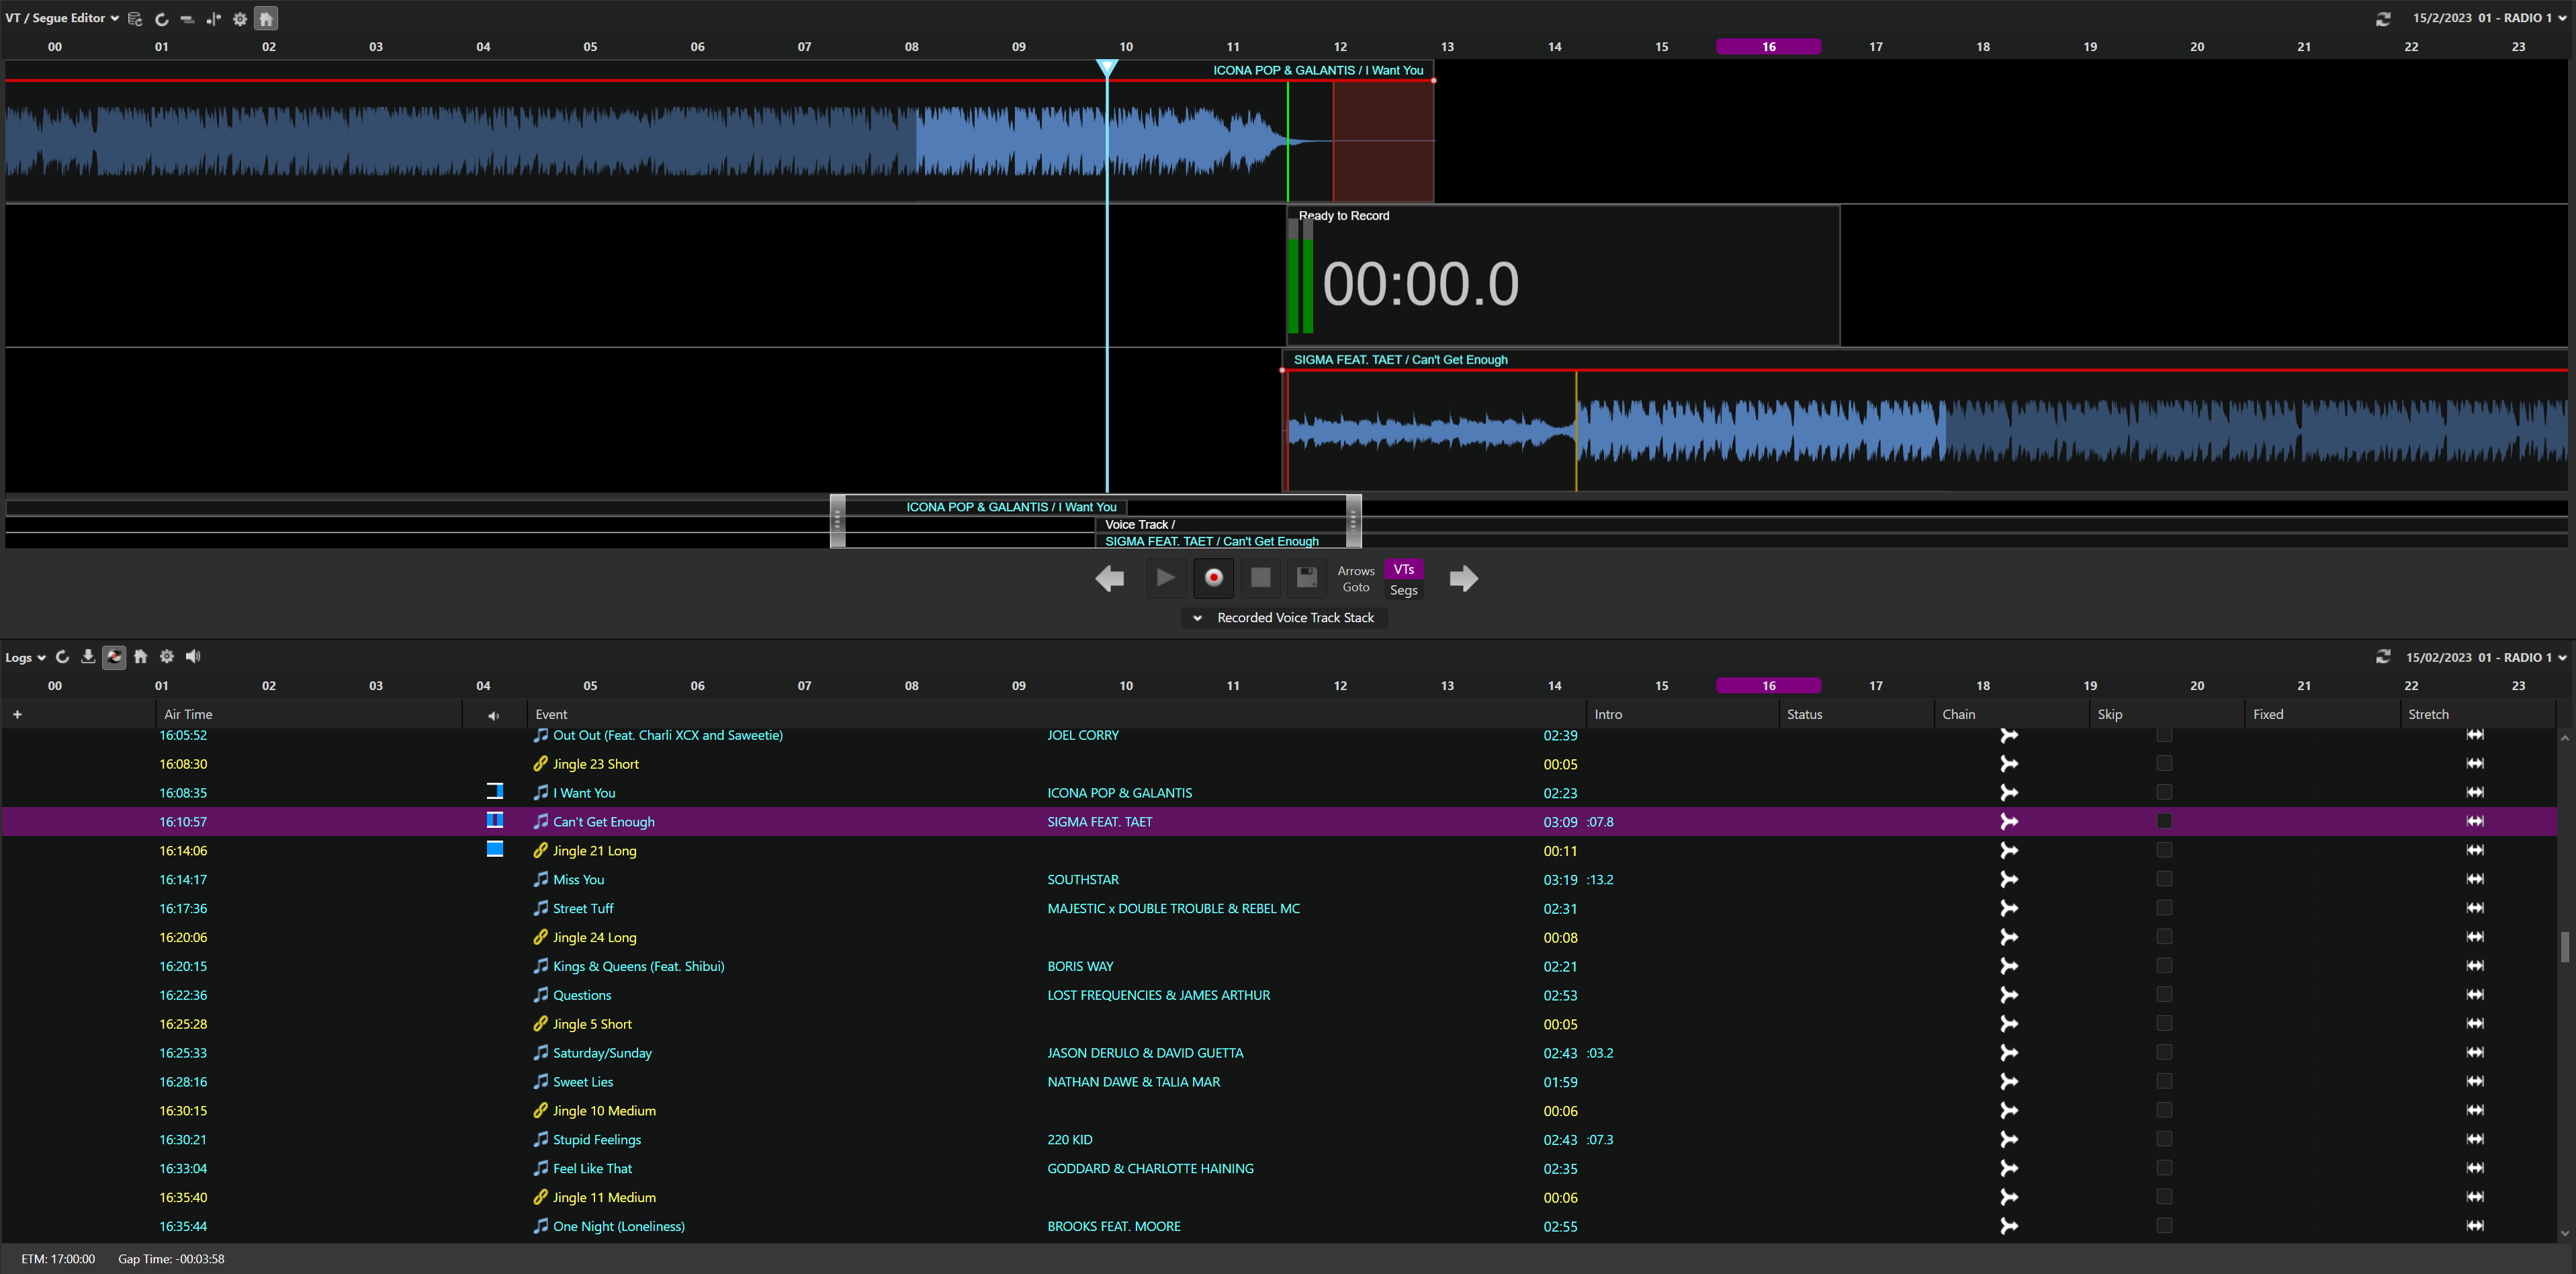Enable Skip checkbox for I Want You

click(2164, 792)
